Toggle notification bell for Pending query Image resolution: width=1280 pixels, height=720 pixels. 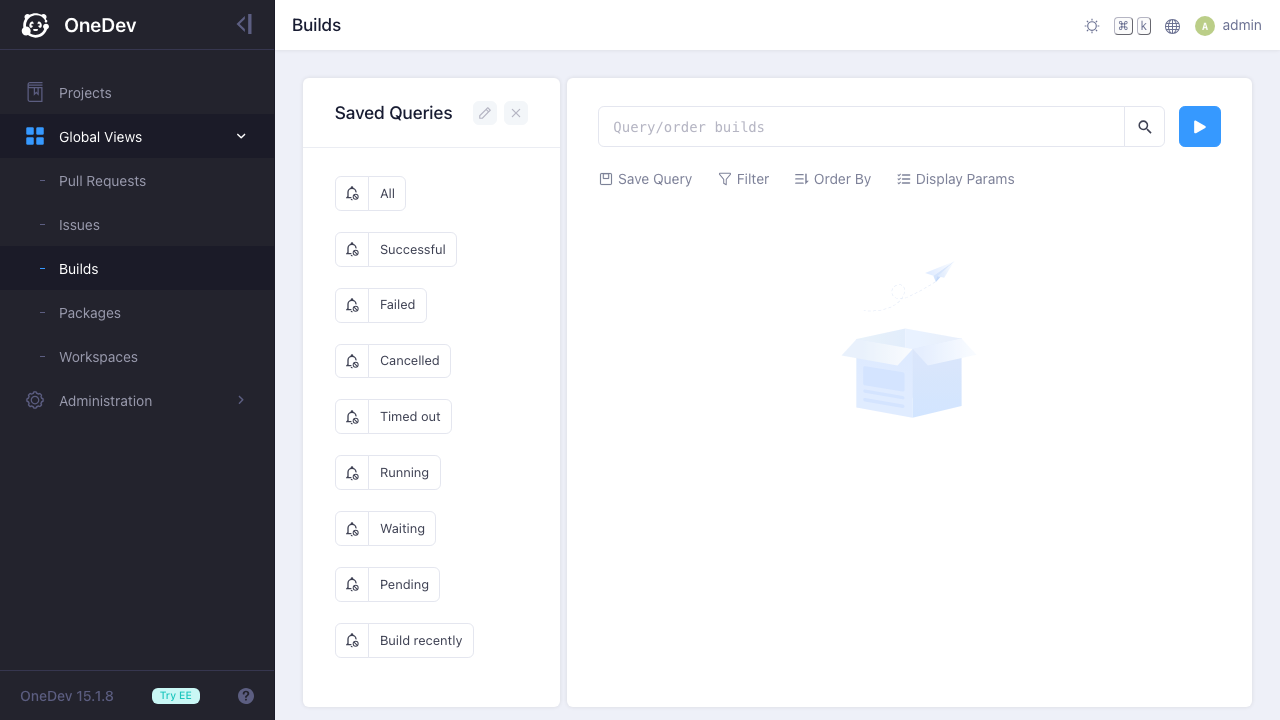[x=352, y=585]
